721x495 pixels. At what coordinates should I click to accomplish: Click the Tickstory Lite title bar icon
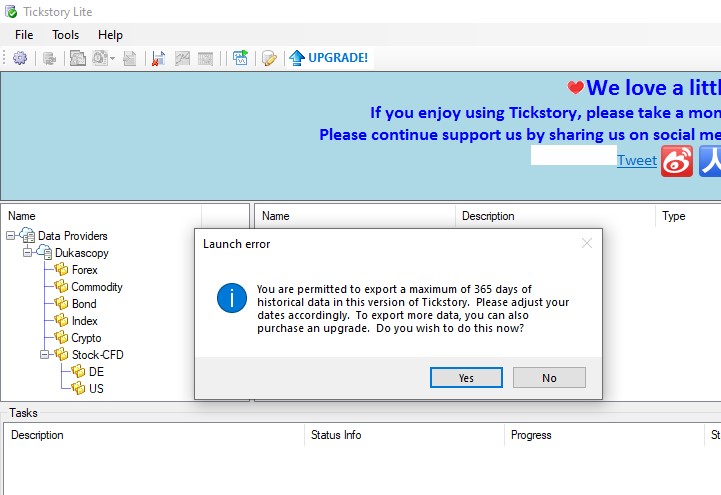(11, 11)
